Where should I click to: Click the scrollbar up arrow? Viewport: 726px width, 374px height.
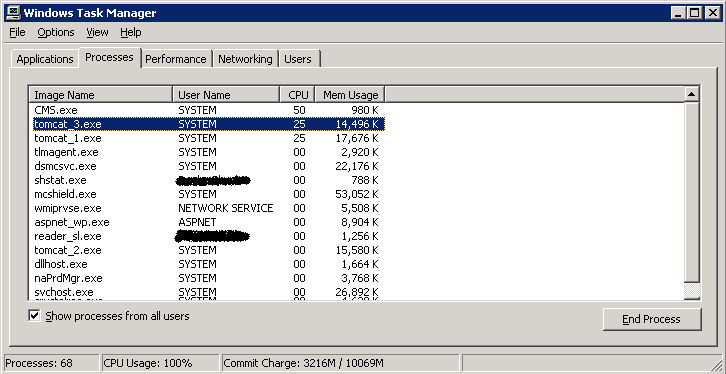point(692,94)
